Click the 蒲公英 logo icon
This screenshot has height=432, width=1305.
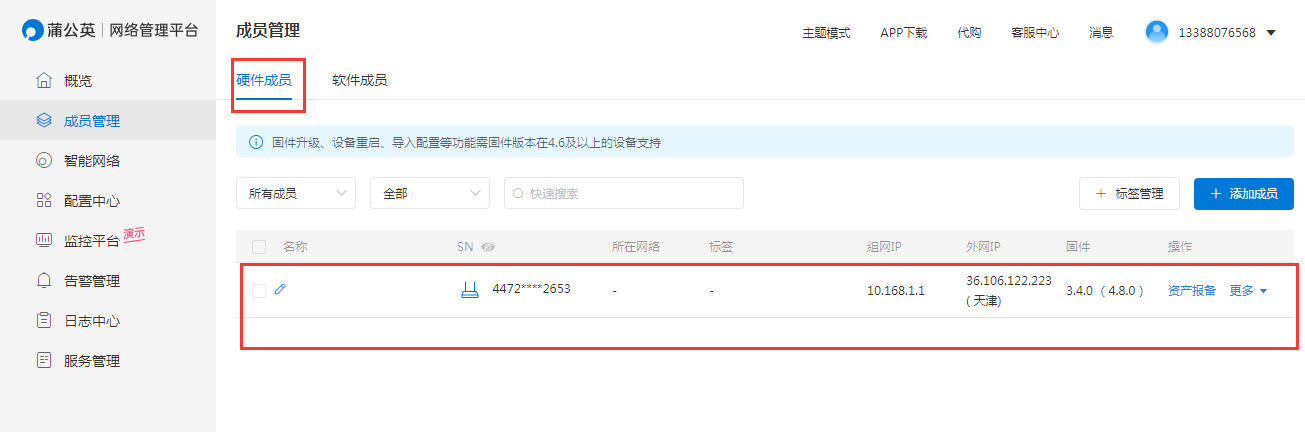[x=33, y=31]
